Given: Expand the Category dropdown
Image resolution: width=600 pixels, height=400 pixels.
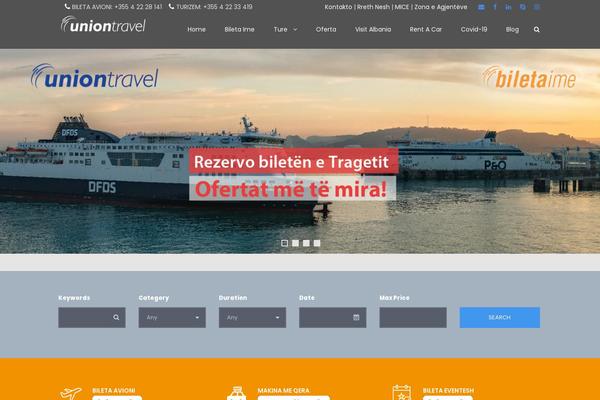Looking at the screenshot, I should [172, 317].
